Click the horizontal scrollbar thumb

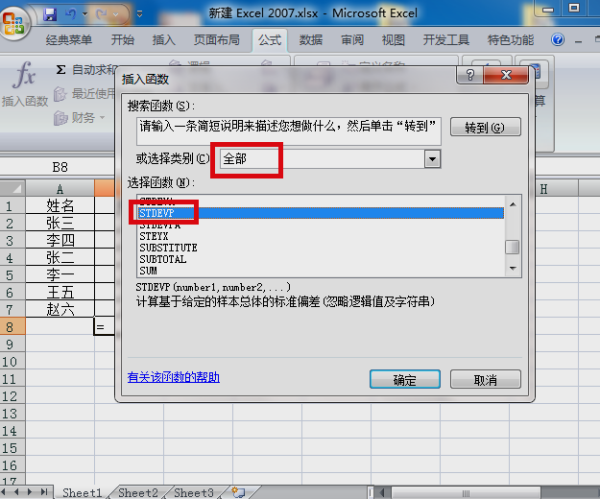click(x=466, y=493)
